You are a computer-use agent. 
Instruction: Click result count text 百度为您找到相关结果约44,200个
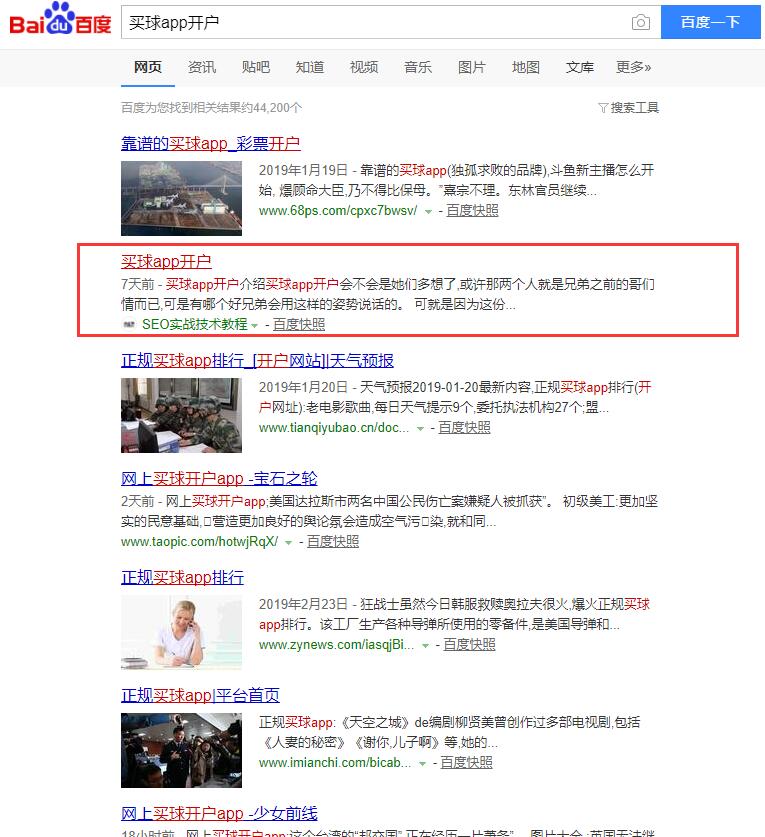click(211, 108)
